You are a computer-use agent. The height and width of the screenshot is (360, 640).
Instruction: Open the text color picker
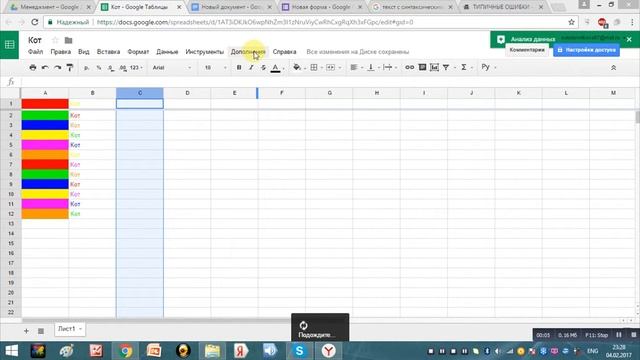(x=276, y=68)
